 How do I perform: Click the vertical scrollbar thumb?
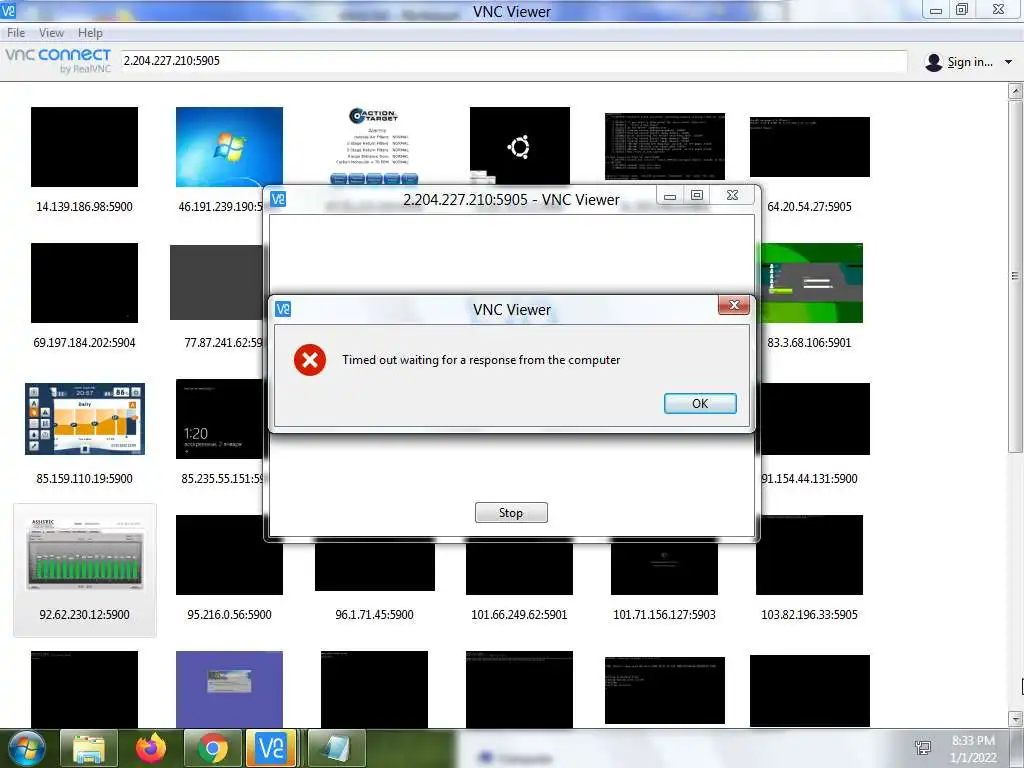(x=1015, y=276)
